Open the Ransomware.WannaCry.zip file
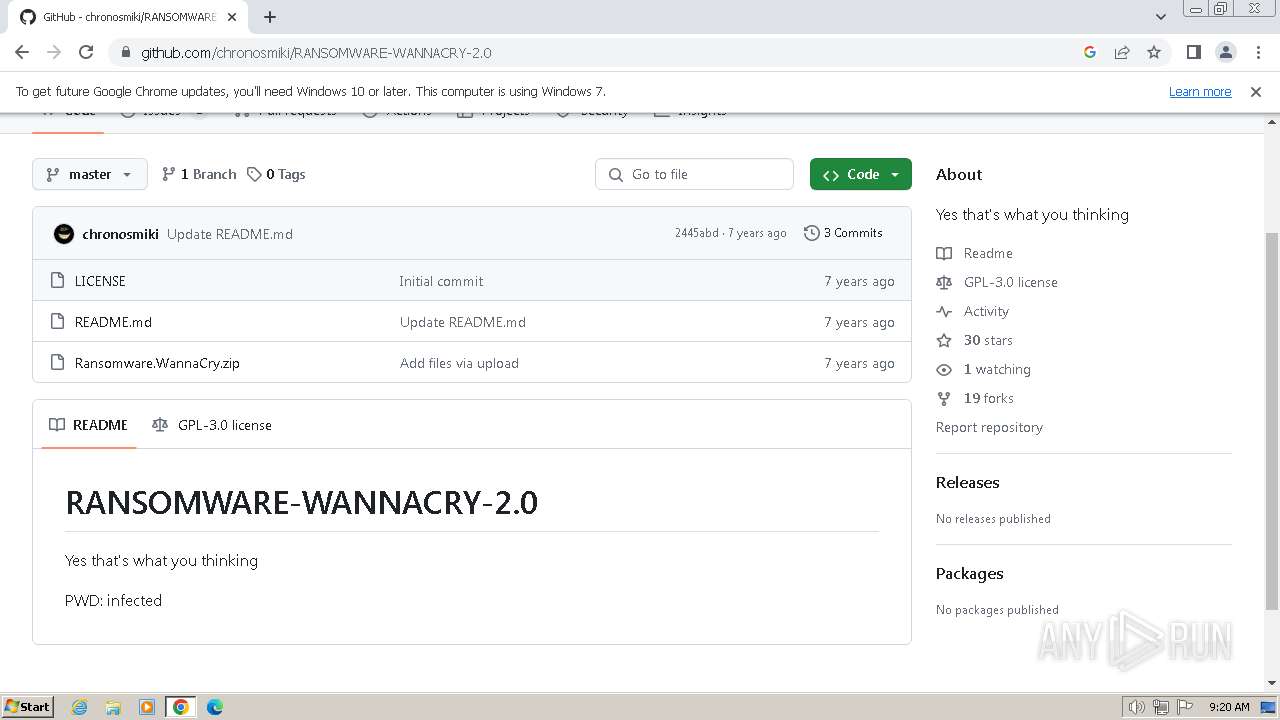1280x720 pixels. point(157,363)
